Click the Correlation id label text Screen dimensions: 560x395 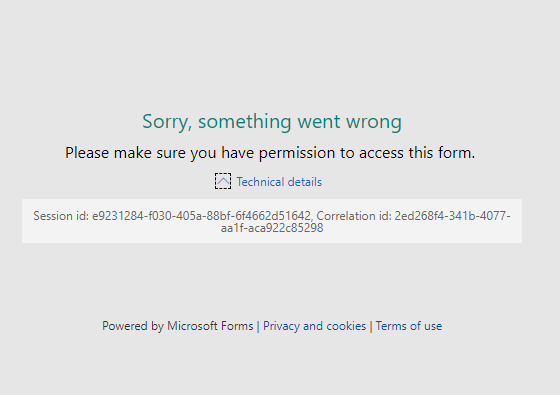point(354,216)
